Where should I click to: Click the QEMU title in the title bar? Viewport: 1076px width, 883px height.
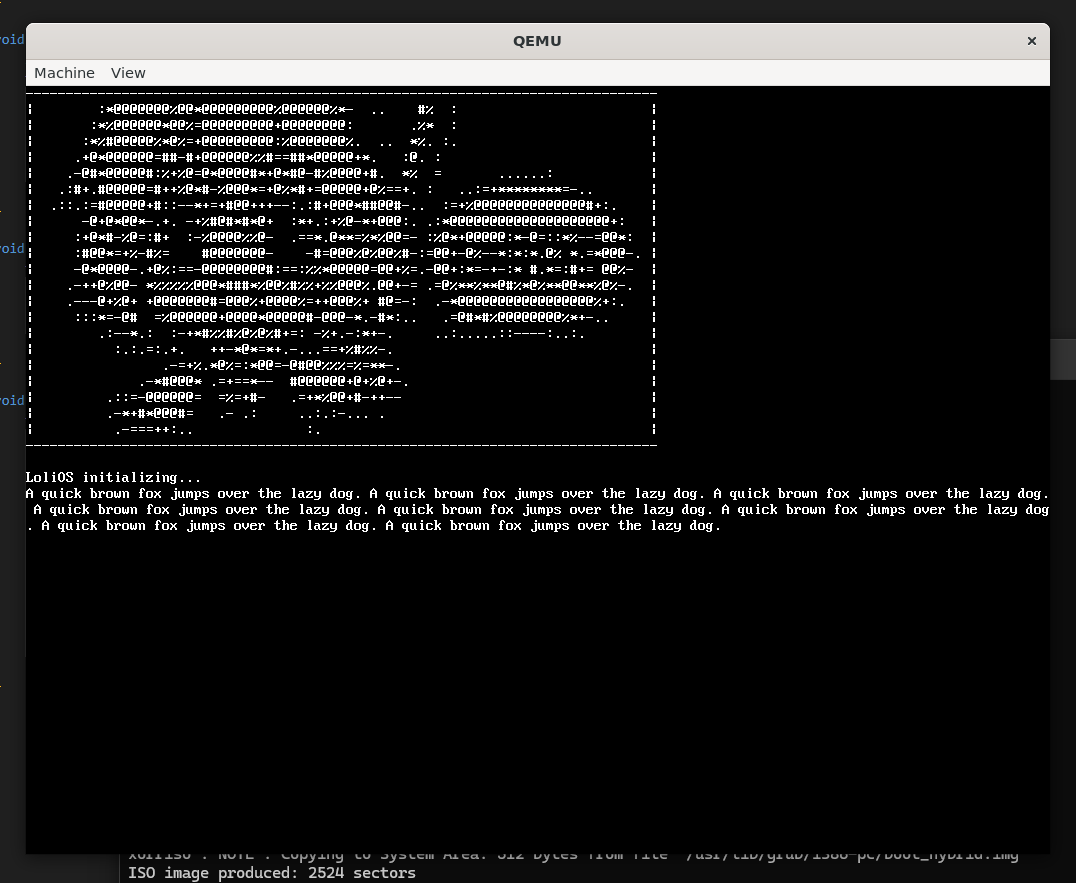[x=537, y=41]
